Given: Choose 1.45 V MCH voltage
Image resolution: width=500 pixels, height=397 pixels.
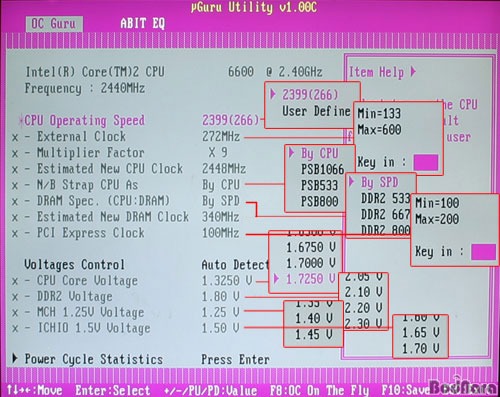Looking at the screenshot, I should (314, 334).
